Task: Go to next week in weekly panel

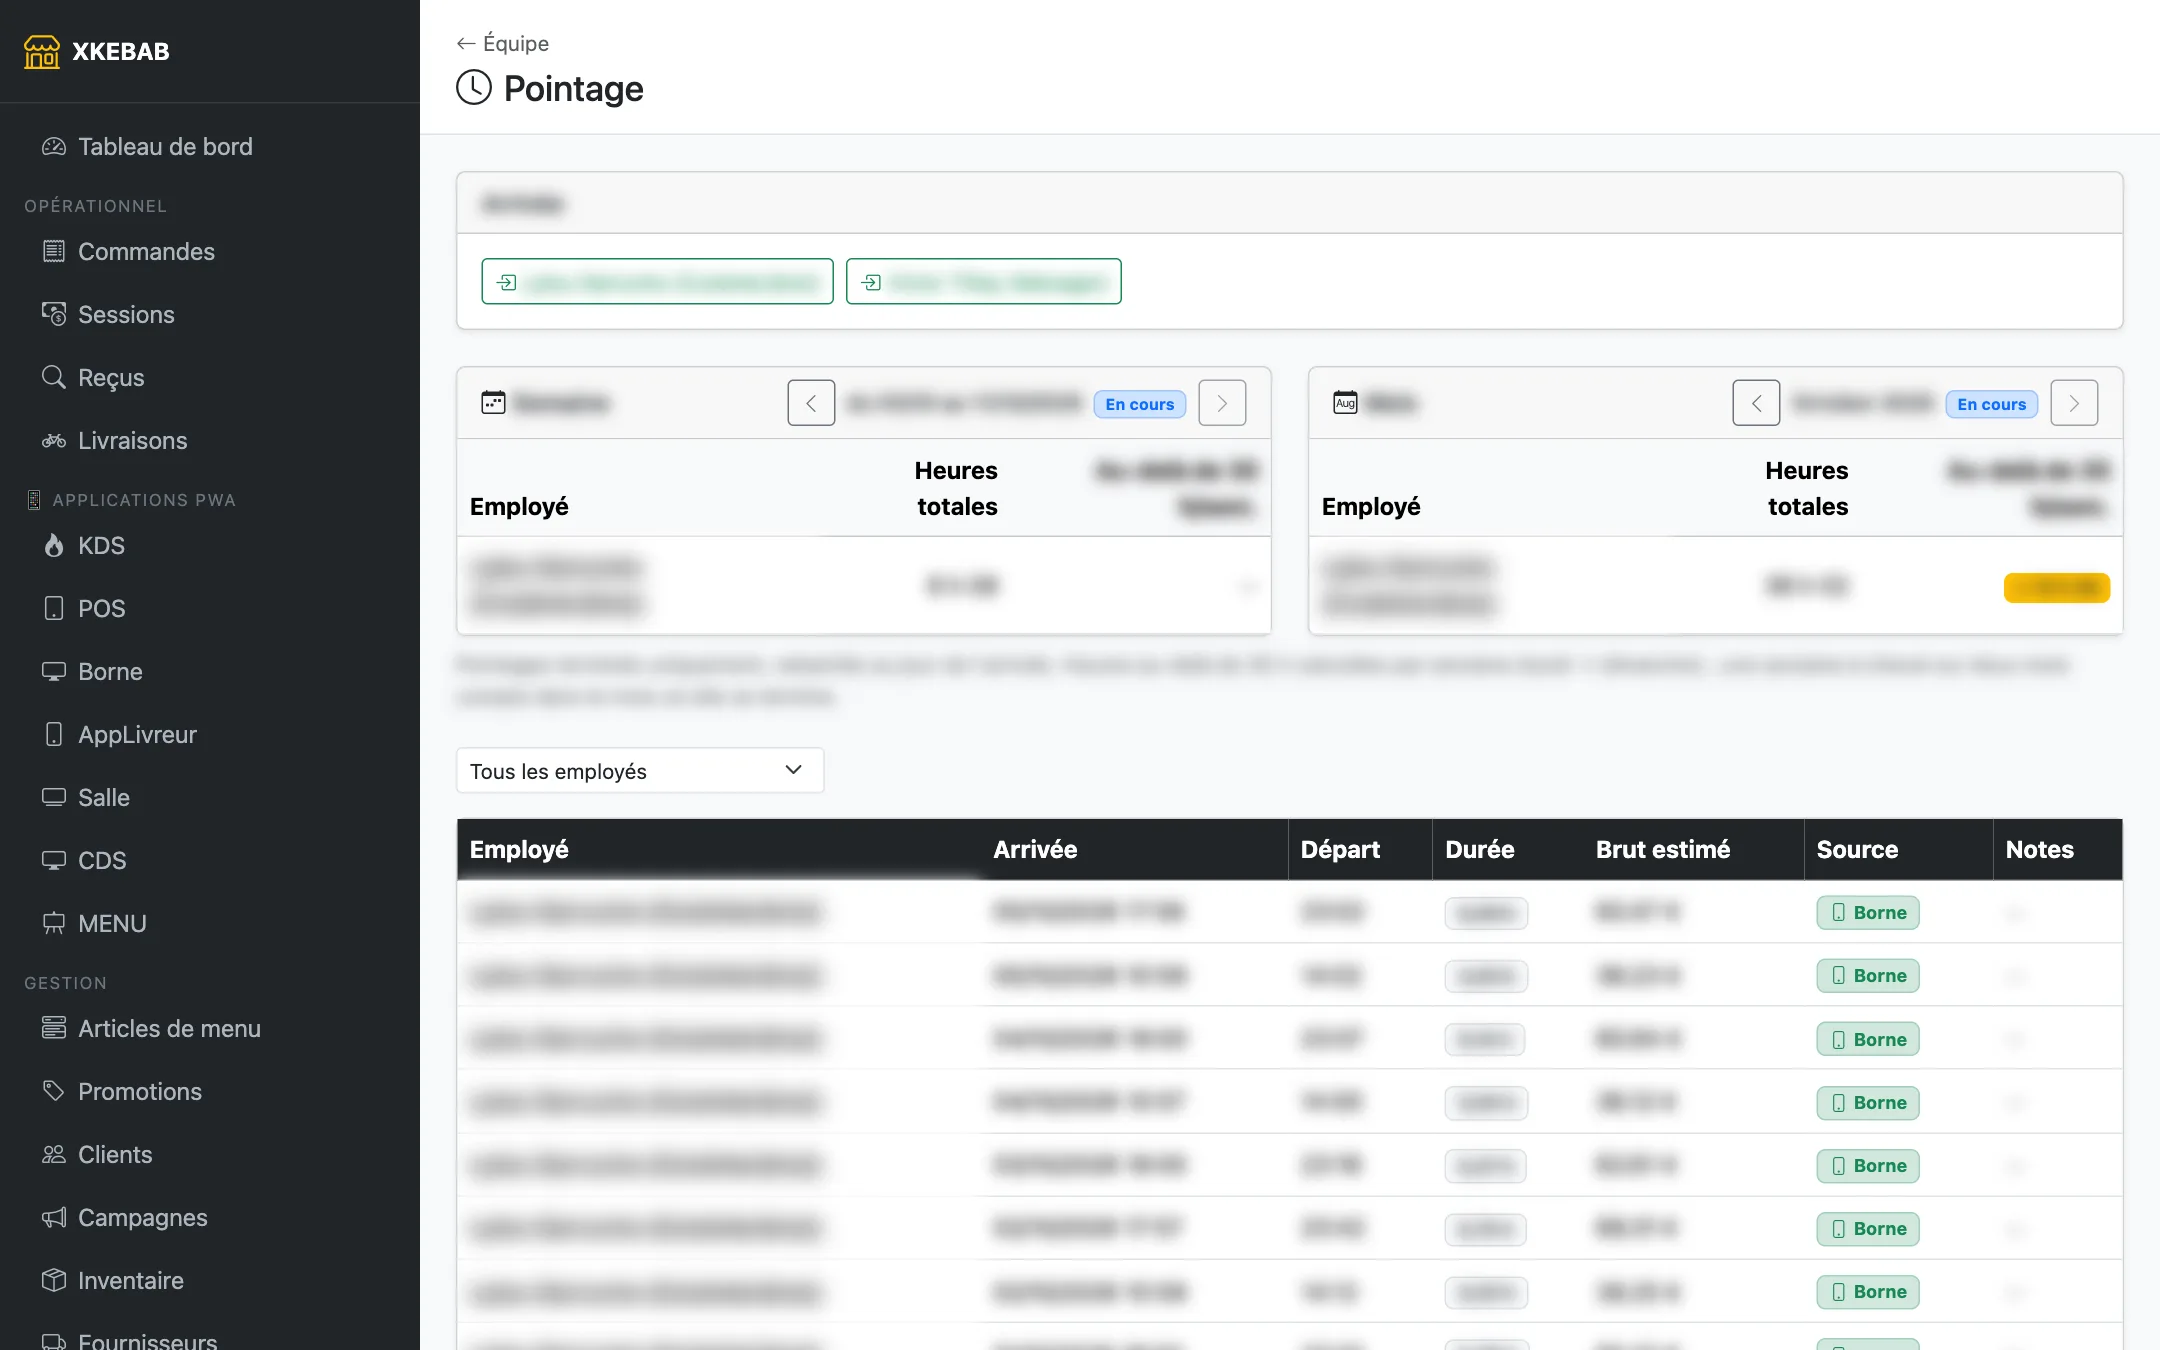Action: point(1222,403)
